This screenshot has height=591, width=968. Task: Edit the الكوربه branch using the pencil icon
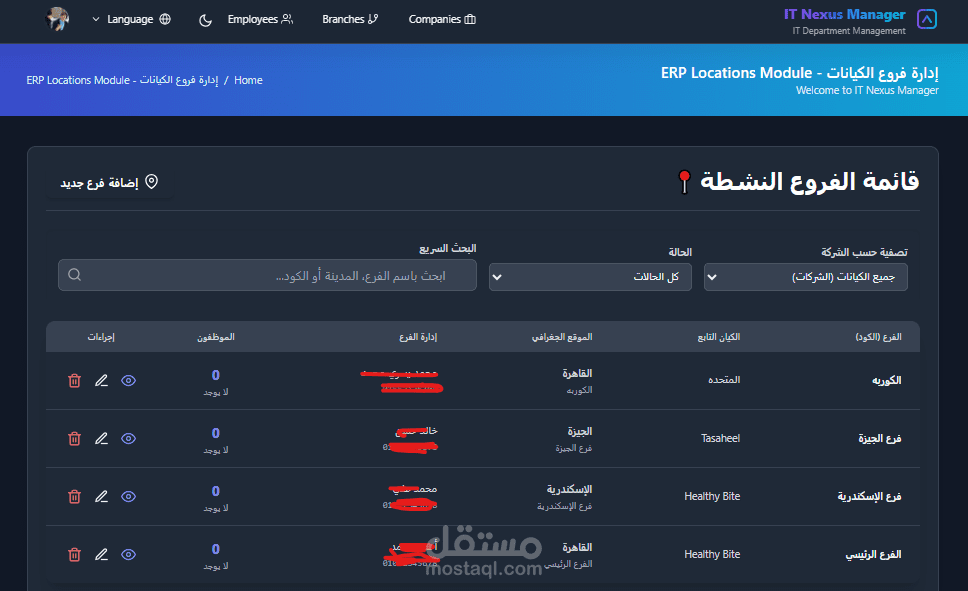101,381
